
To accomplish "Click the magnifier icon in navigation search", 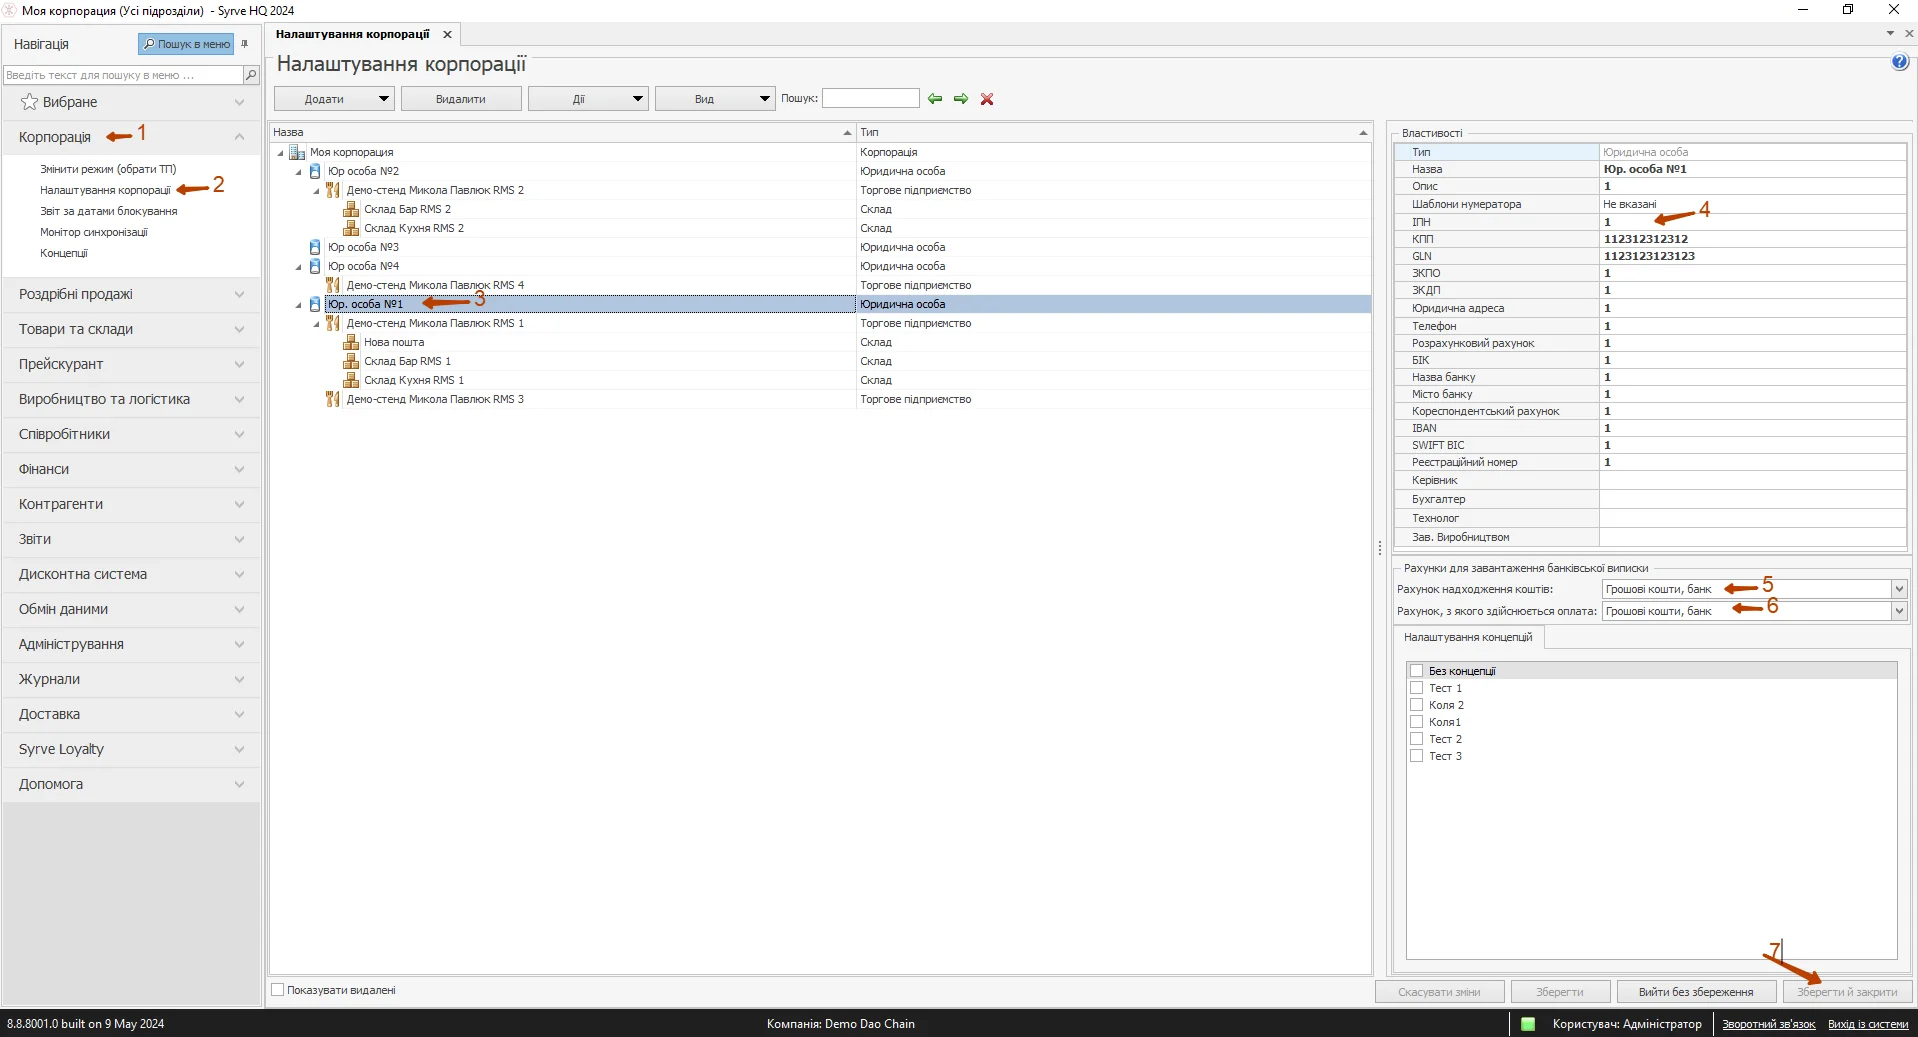I will pos(251,75).
